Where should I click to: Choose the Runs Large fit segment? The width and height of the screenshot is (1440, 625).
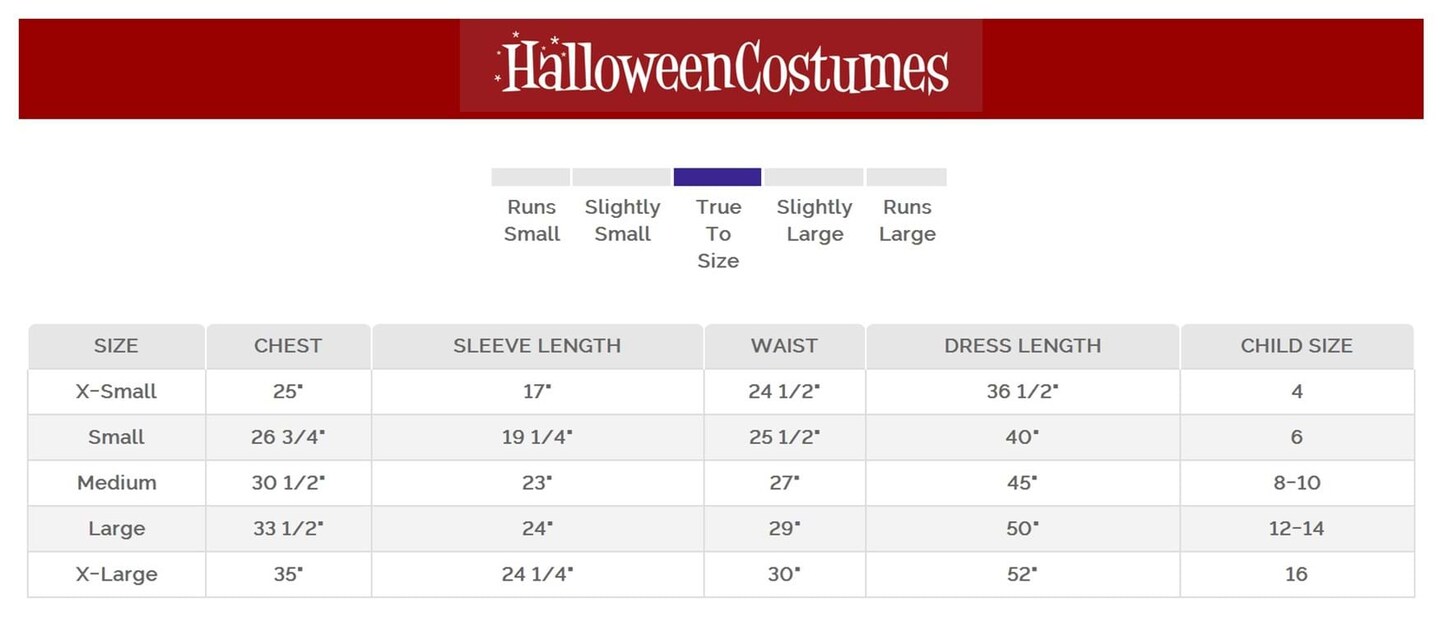[x=906, y=177]
